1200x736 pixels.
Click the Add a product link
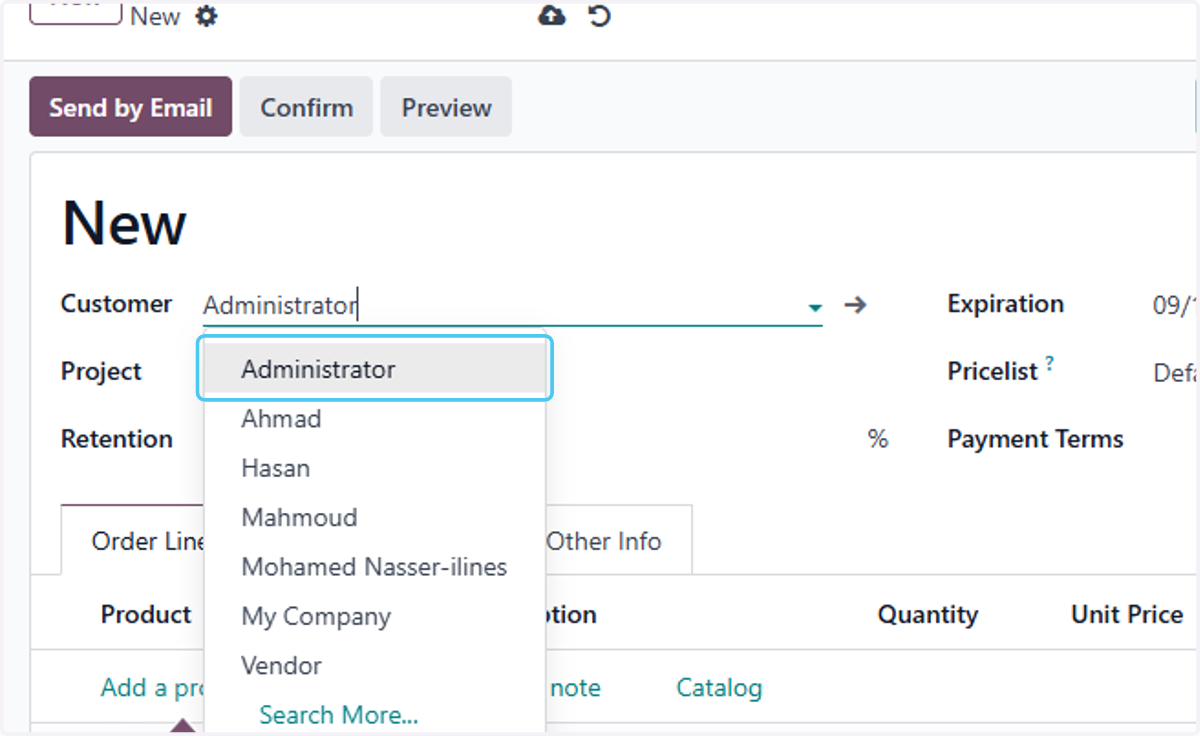(x=153, y=688)
